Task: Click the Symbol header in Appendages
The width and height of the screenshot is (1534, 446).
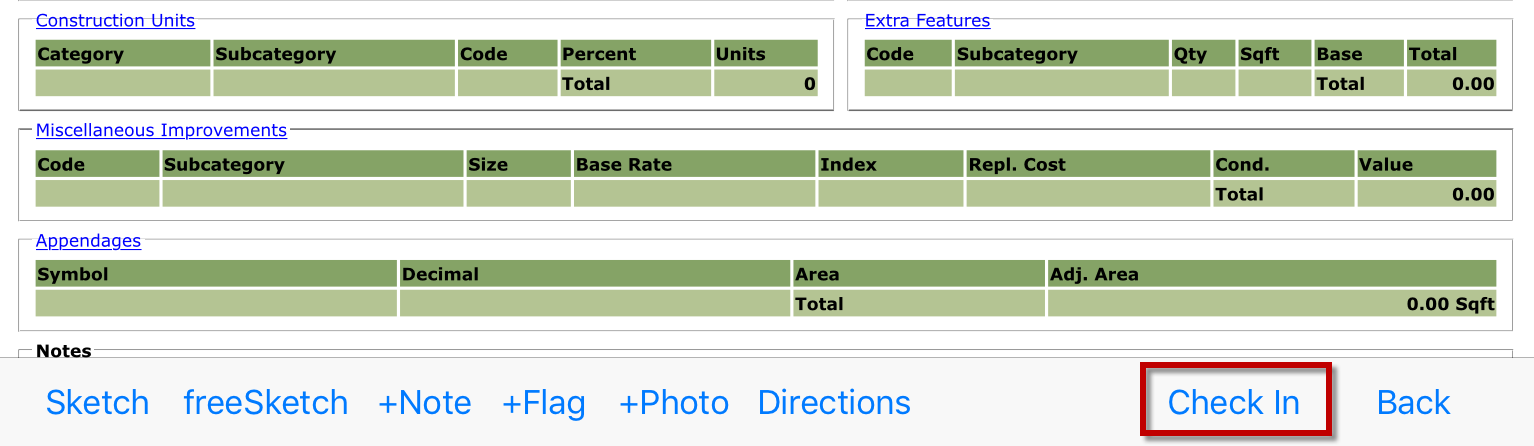Action: click(216, 274)
